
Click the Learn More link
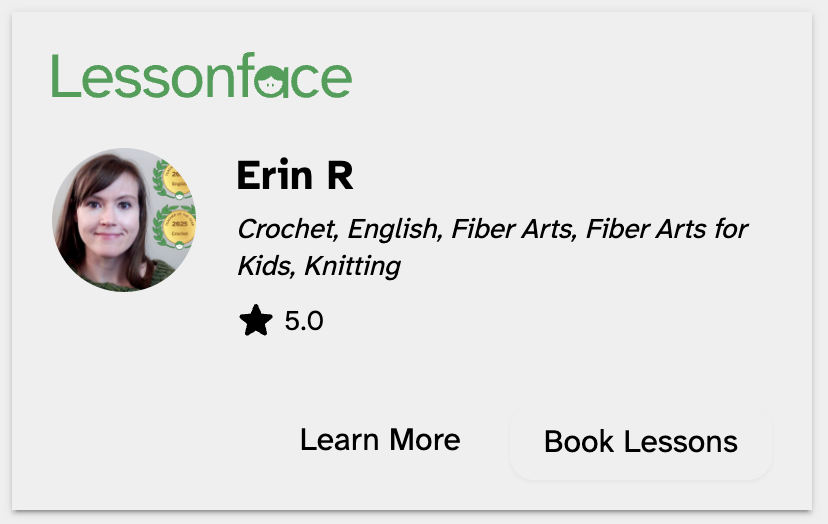(380, 440)
